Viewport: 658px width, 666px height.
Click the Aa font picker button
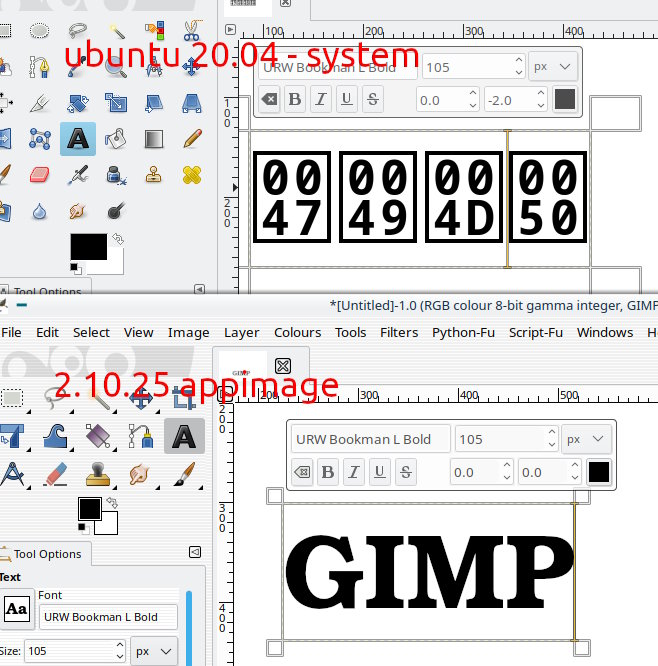[x=17, y=609]
